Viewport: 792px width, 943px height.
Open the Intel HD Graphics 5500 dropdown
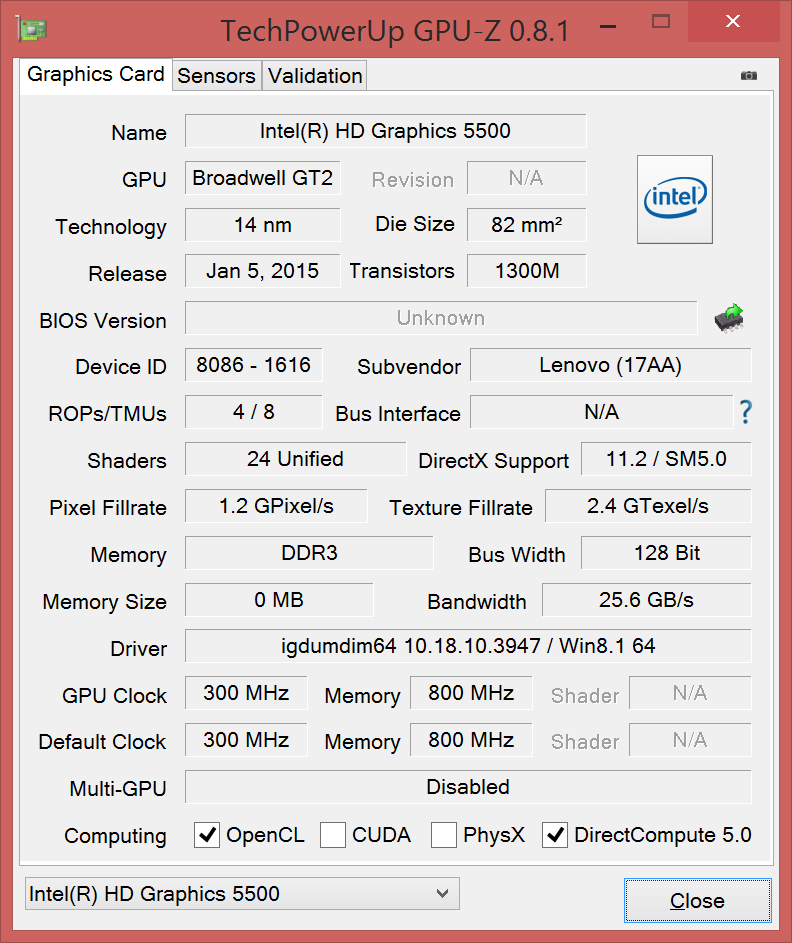(241, 894)
